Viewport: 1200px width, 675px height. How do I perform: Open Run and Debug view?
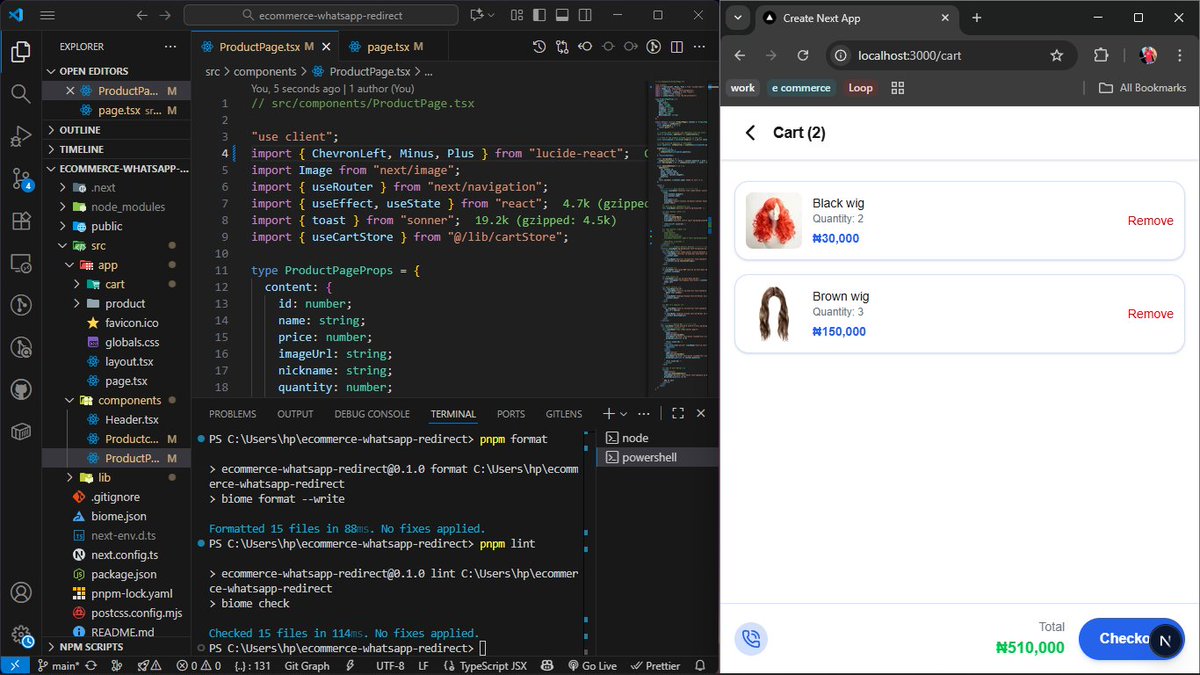[x=20, y=137]
